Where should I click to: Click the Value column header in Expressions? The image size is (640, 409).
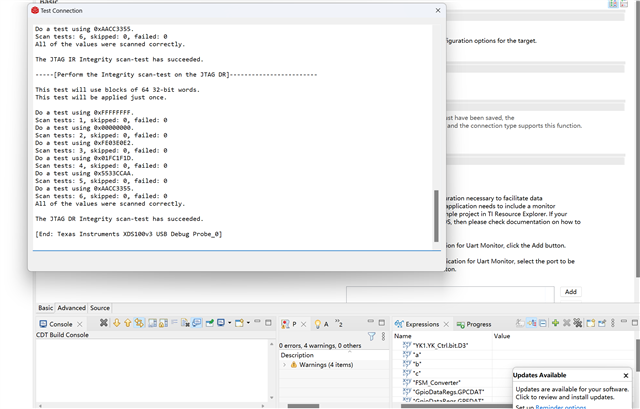pyautogui.click(x=502, y=336)
